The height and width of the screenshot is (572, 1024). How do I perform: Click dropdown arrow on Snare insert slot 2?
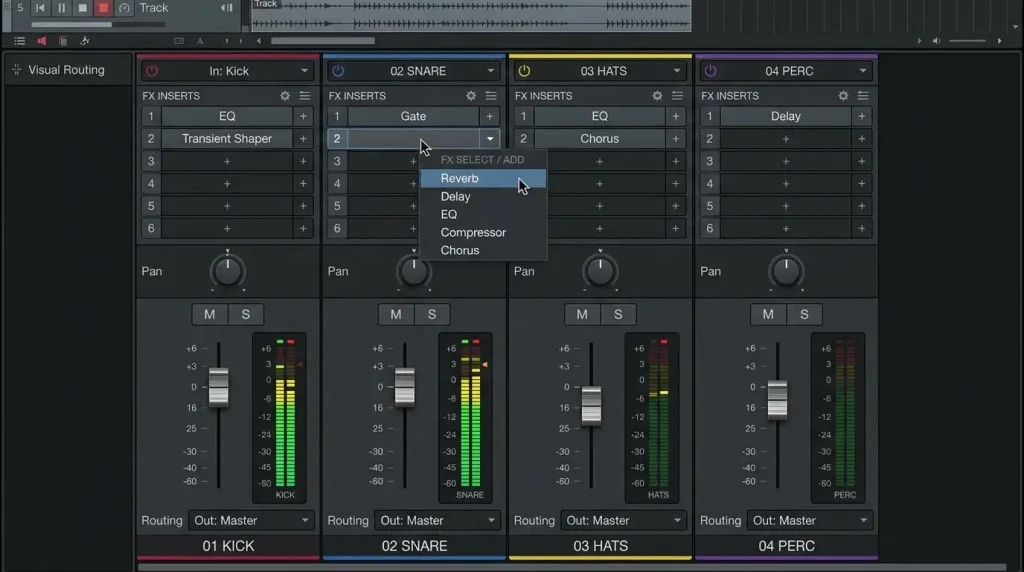pos(490,138)
